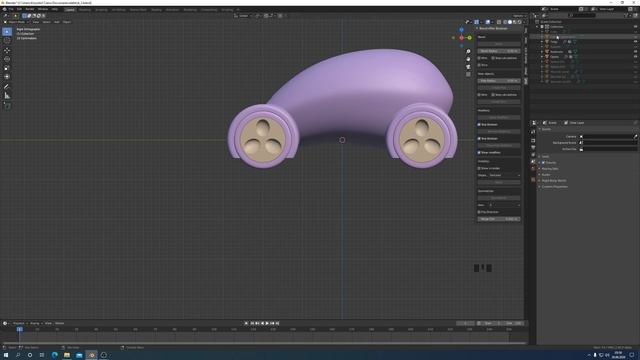The image size is (640, 360).
Task: Click the Camera field eyedropper
Action: 635,137
